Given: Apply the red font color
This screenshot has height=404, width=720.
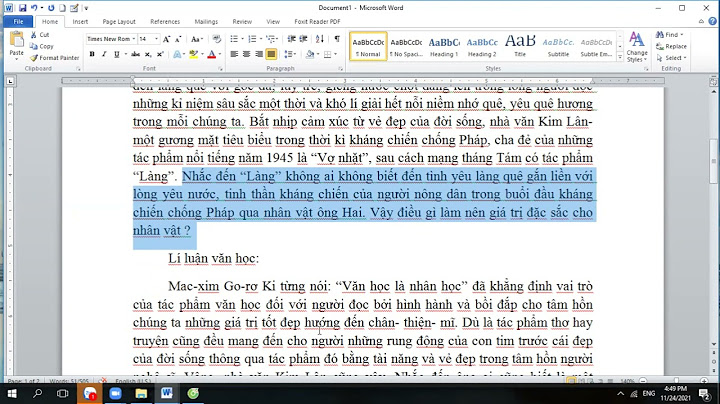Looking at the screenshot, I should point(211,54).
